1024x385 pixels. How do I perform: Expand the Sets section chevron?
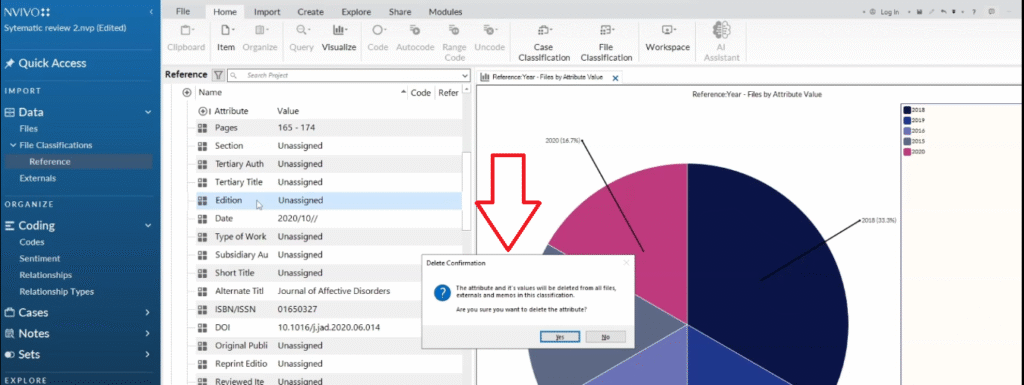click(x=148, y=354)
